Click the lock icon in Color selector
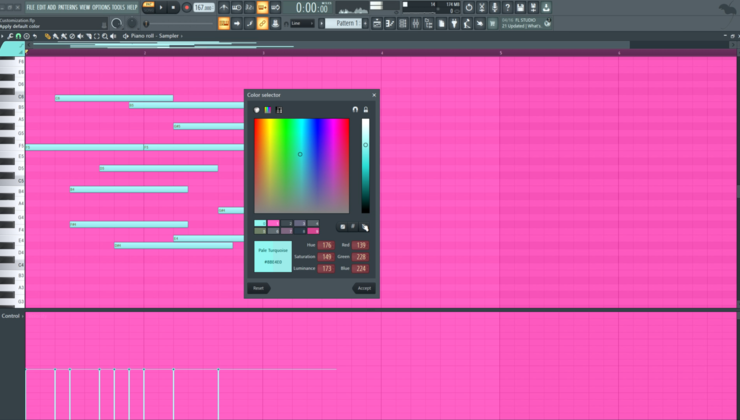 pyautogui.click(x=366, y=110)
